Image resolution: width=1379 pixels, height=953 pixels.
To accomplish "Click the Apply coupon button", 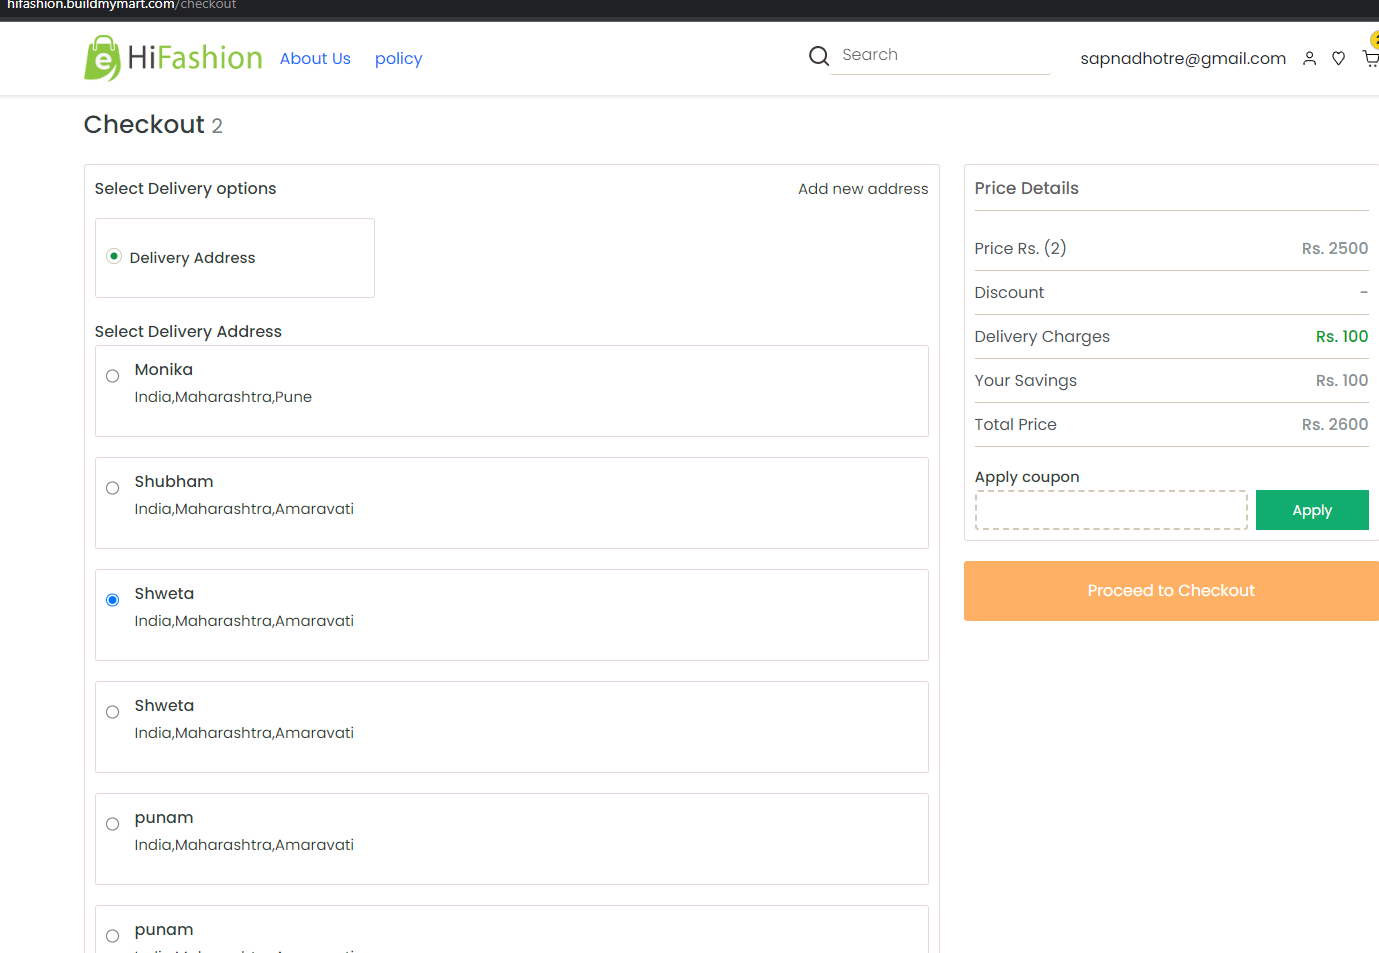I will (x=1312, y=510).
